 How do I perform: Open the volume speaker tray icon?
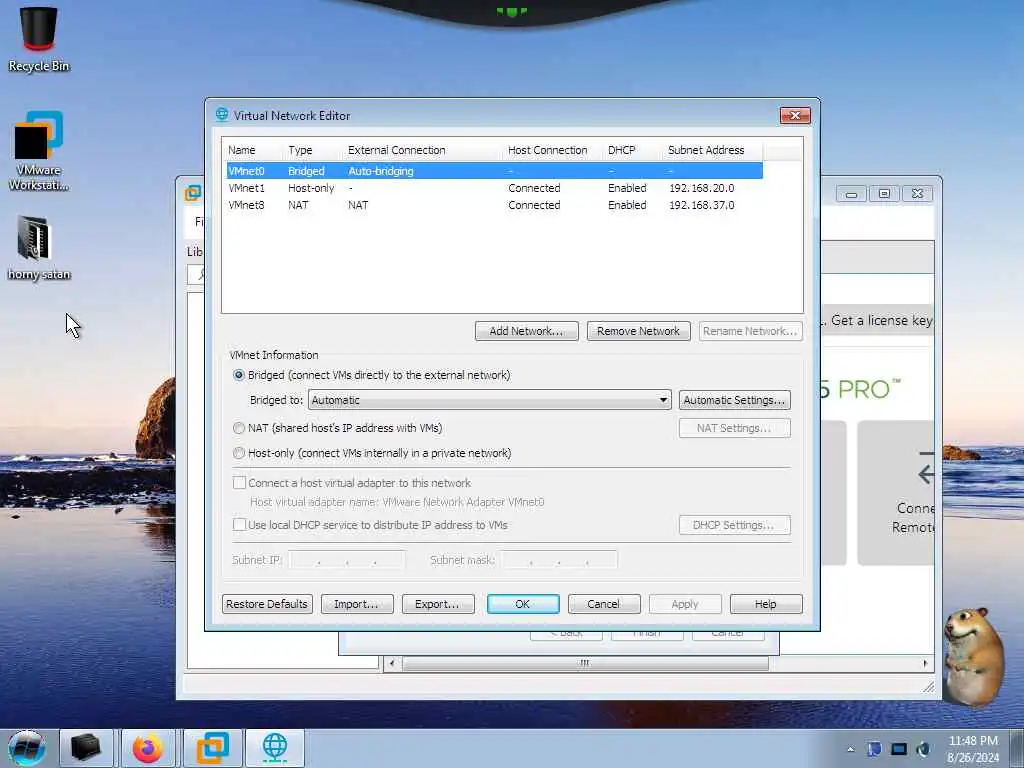pos(923,749)
